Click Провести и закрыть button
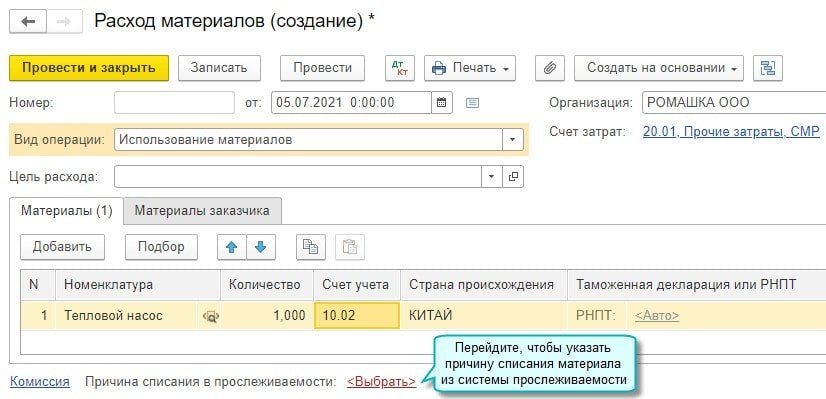Image resolution: width=826 pixels, height=399 pixels. pyautogui.click(x=89, y=68)
